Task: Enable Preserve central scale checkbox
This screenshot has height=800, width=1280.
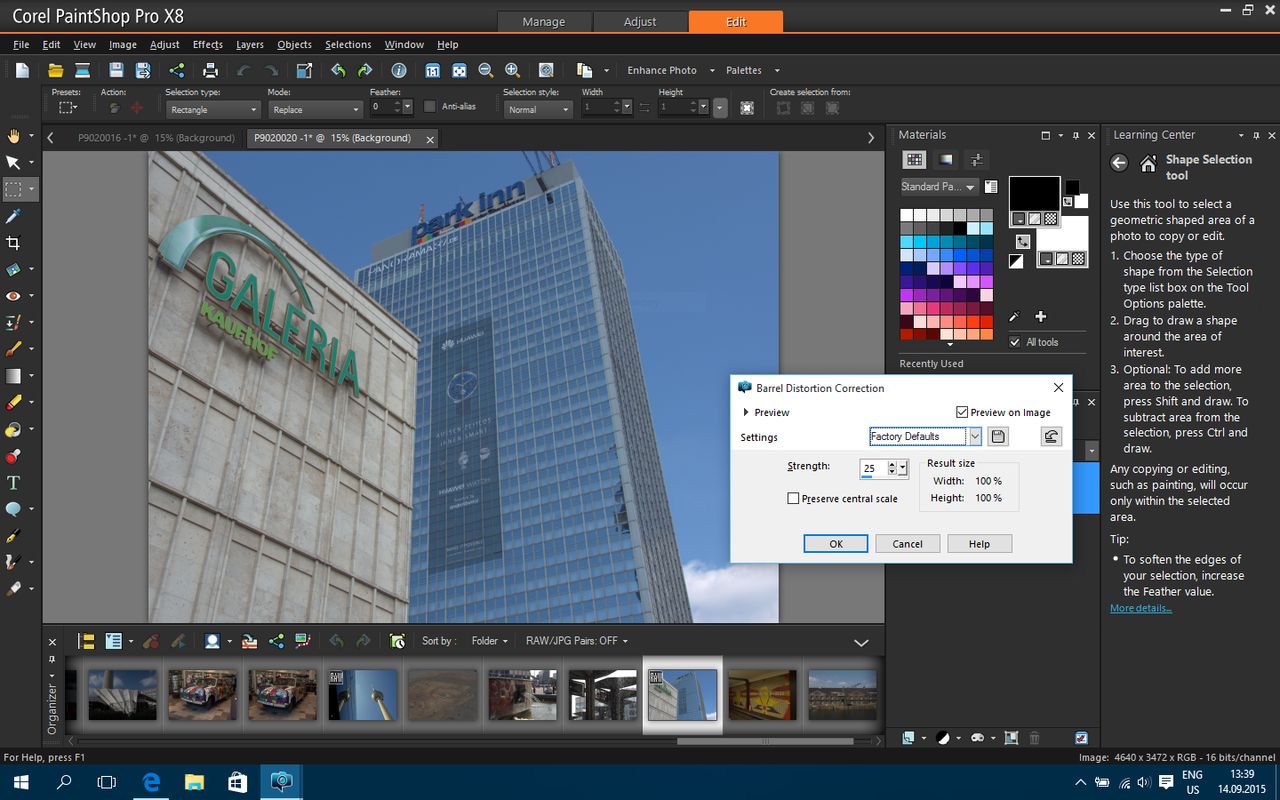Action: 793,498
